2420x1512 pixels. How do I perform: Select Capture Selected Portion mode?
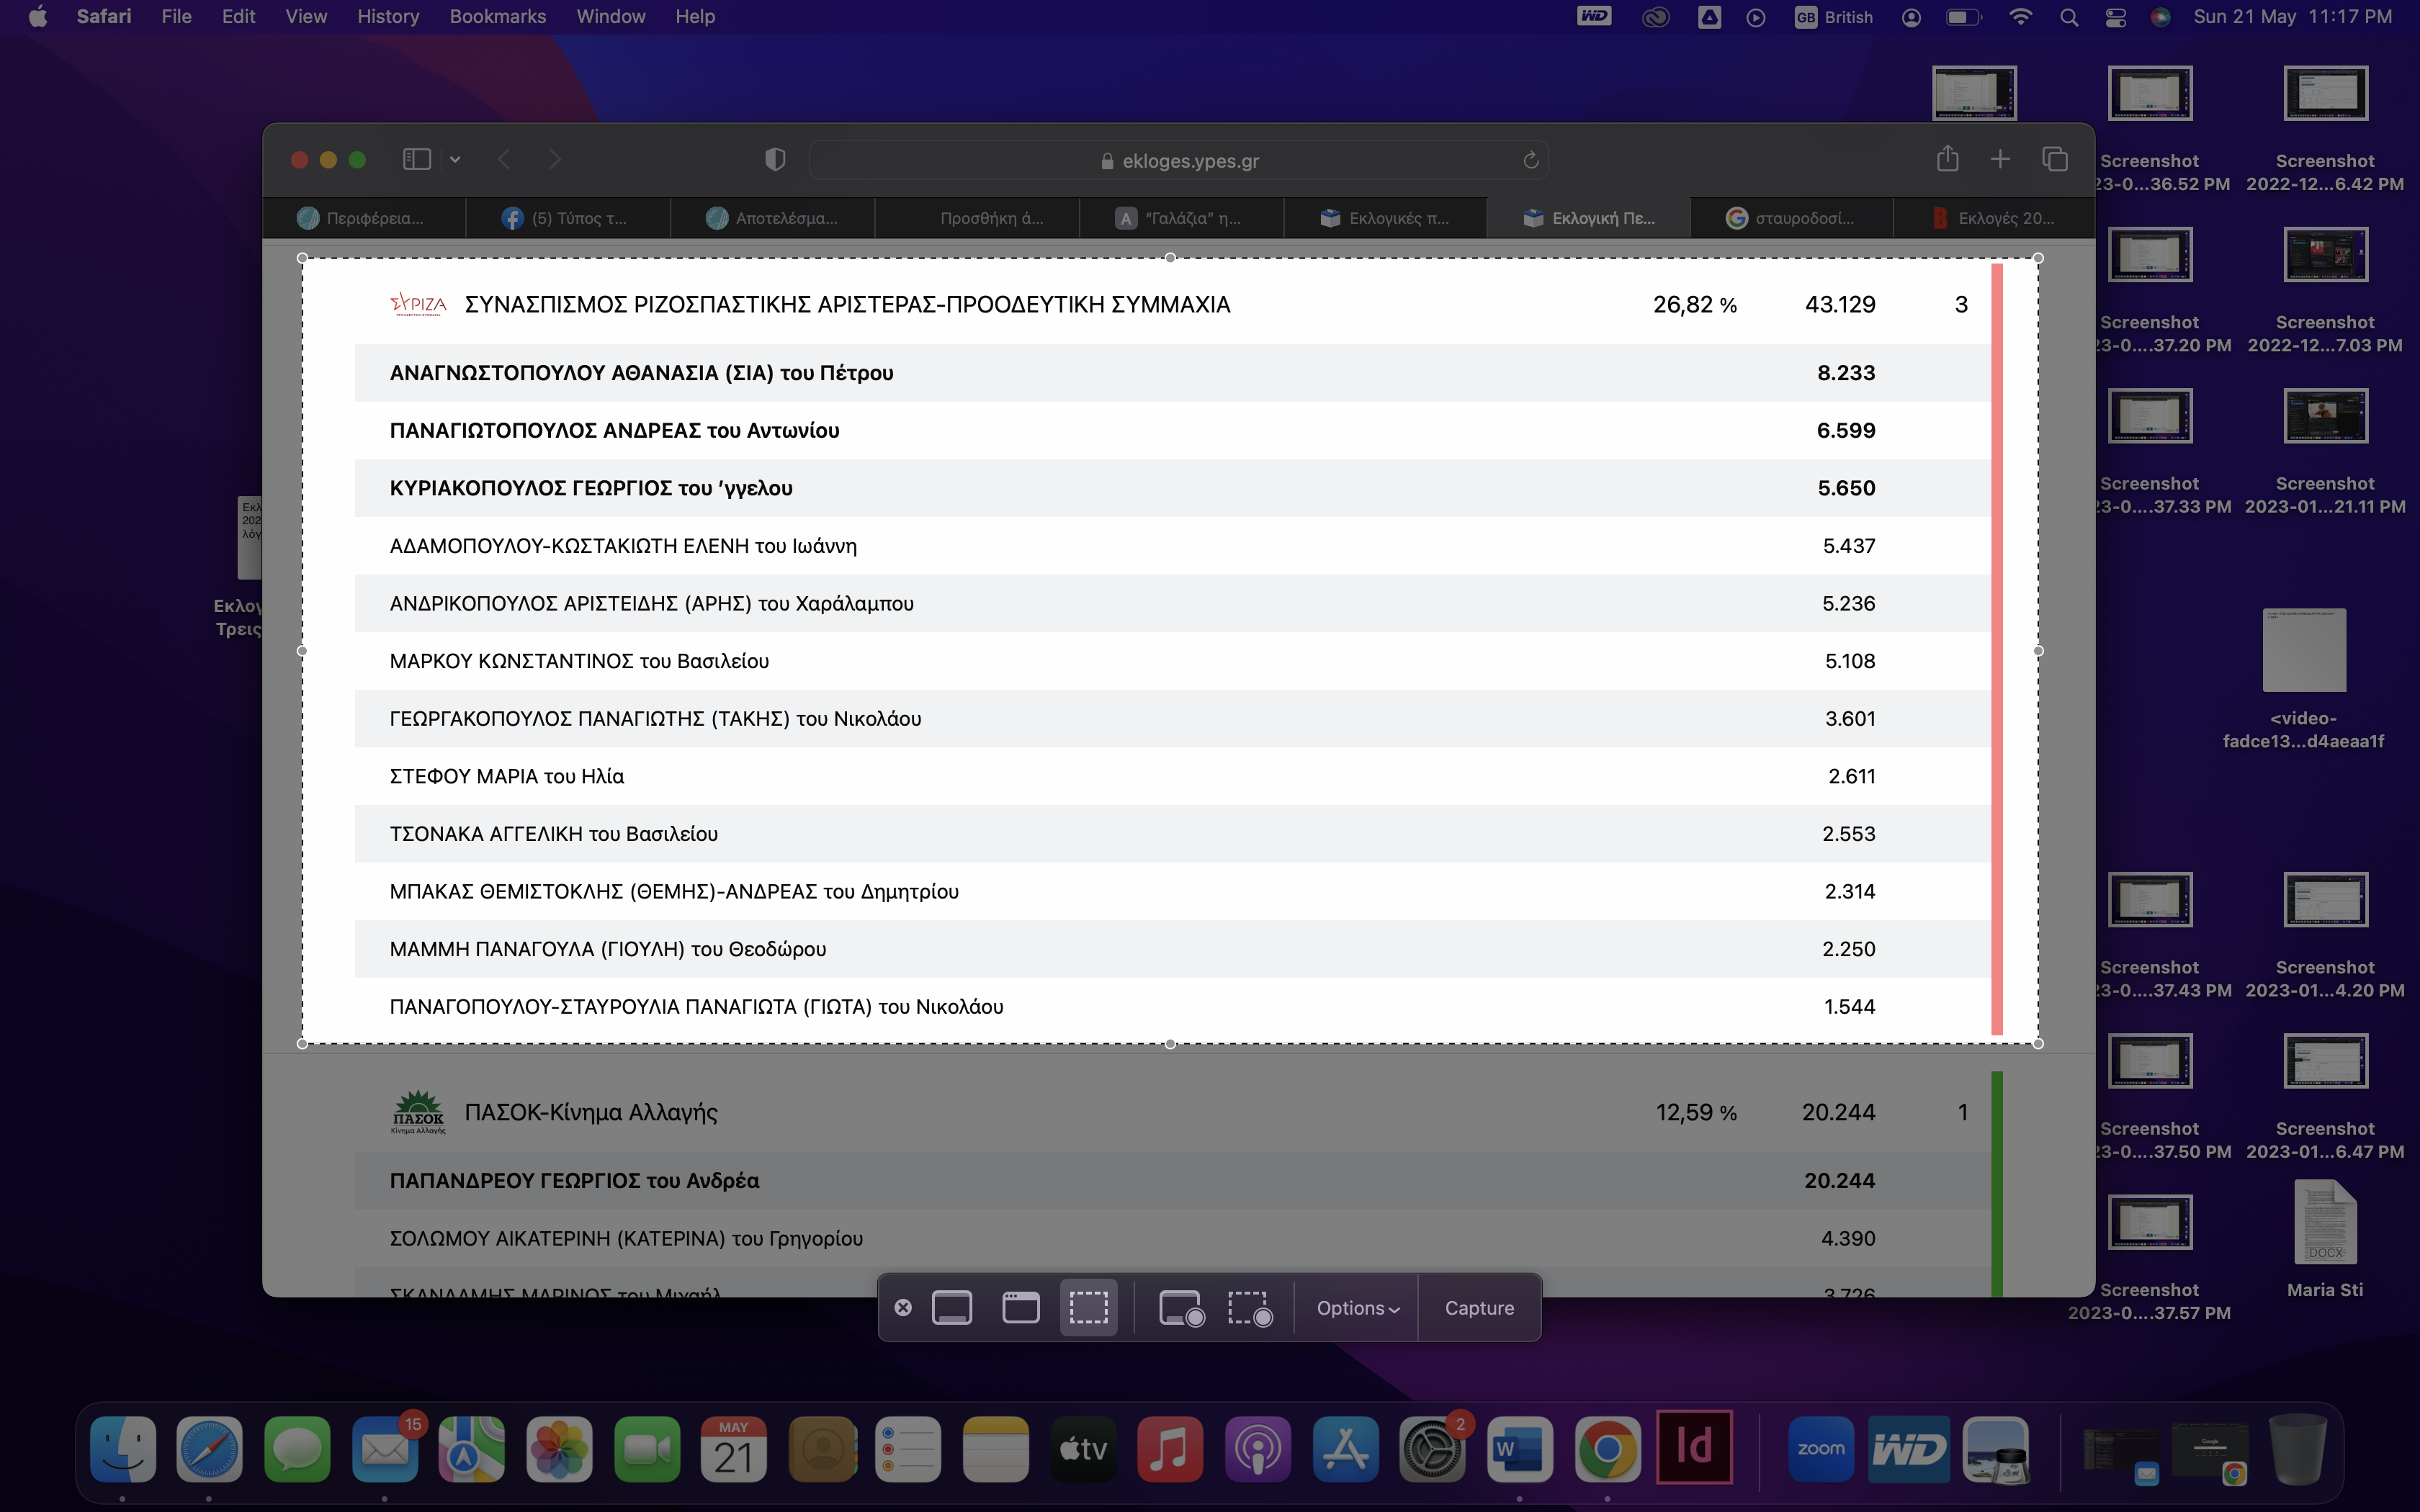(1088, 1307)
